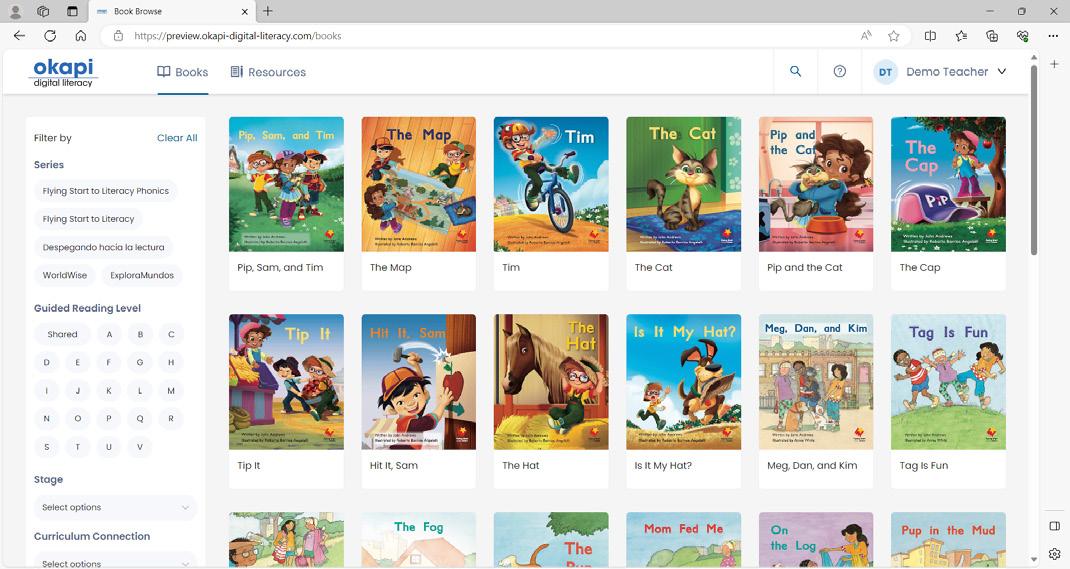Open the tab actions menu icon
Viewport: 1070px width, 569px height.
coord(72,11)
